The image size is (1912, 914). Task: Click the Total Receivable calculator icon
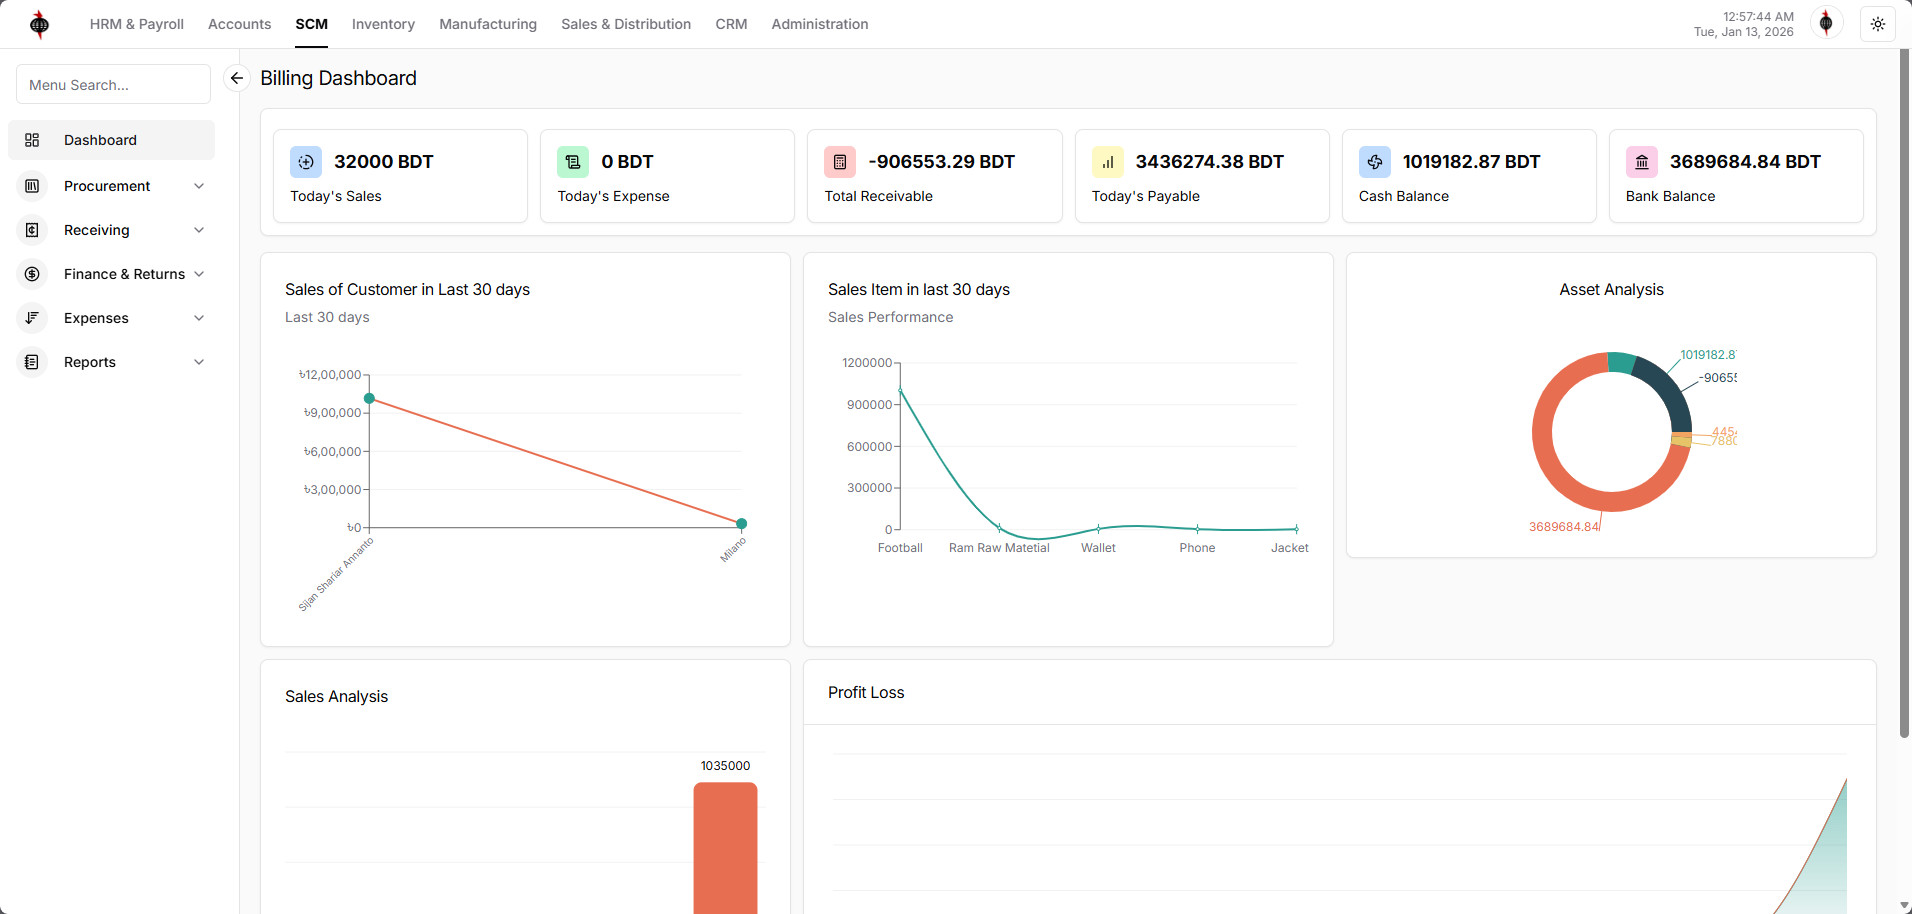[x=840, y=162]
